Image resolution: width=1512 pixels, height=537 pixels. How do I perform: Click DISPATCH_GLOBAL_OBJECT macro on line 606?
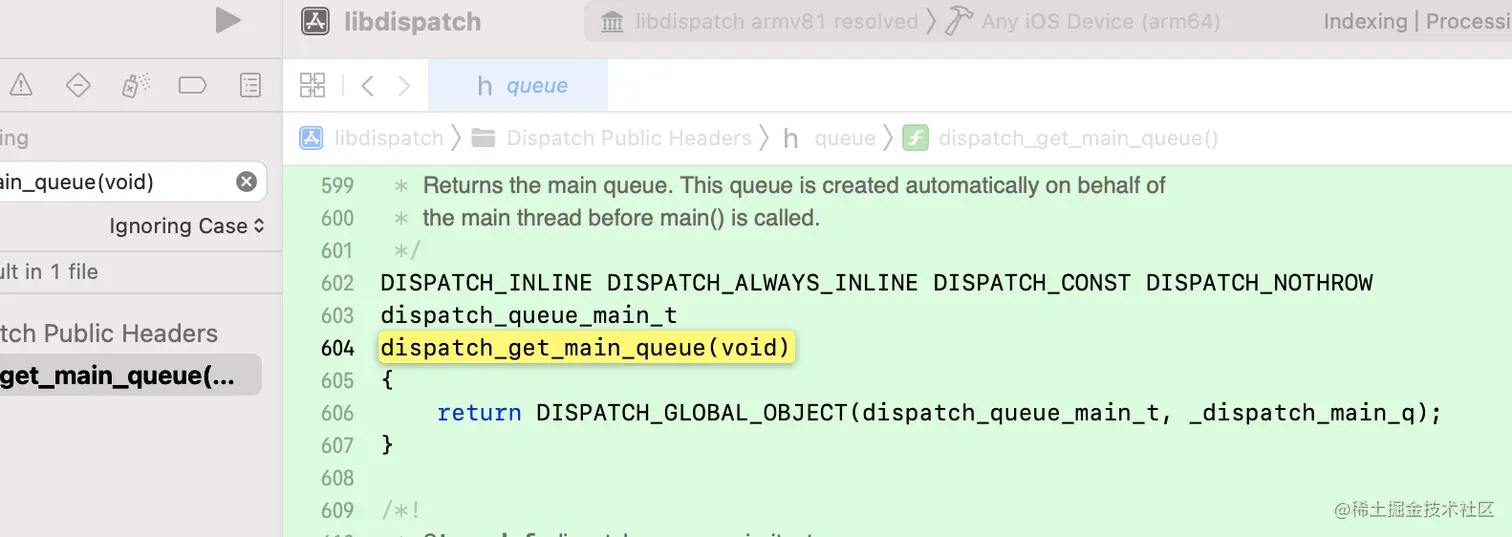pyautogui.click(x=692, y=413)
